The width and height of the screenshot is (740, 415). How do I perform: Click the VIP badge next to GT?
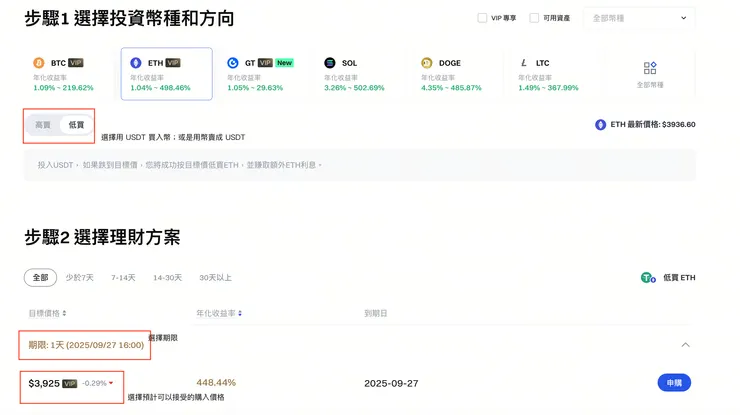(x=265, y=63)
